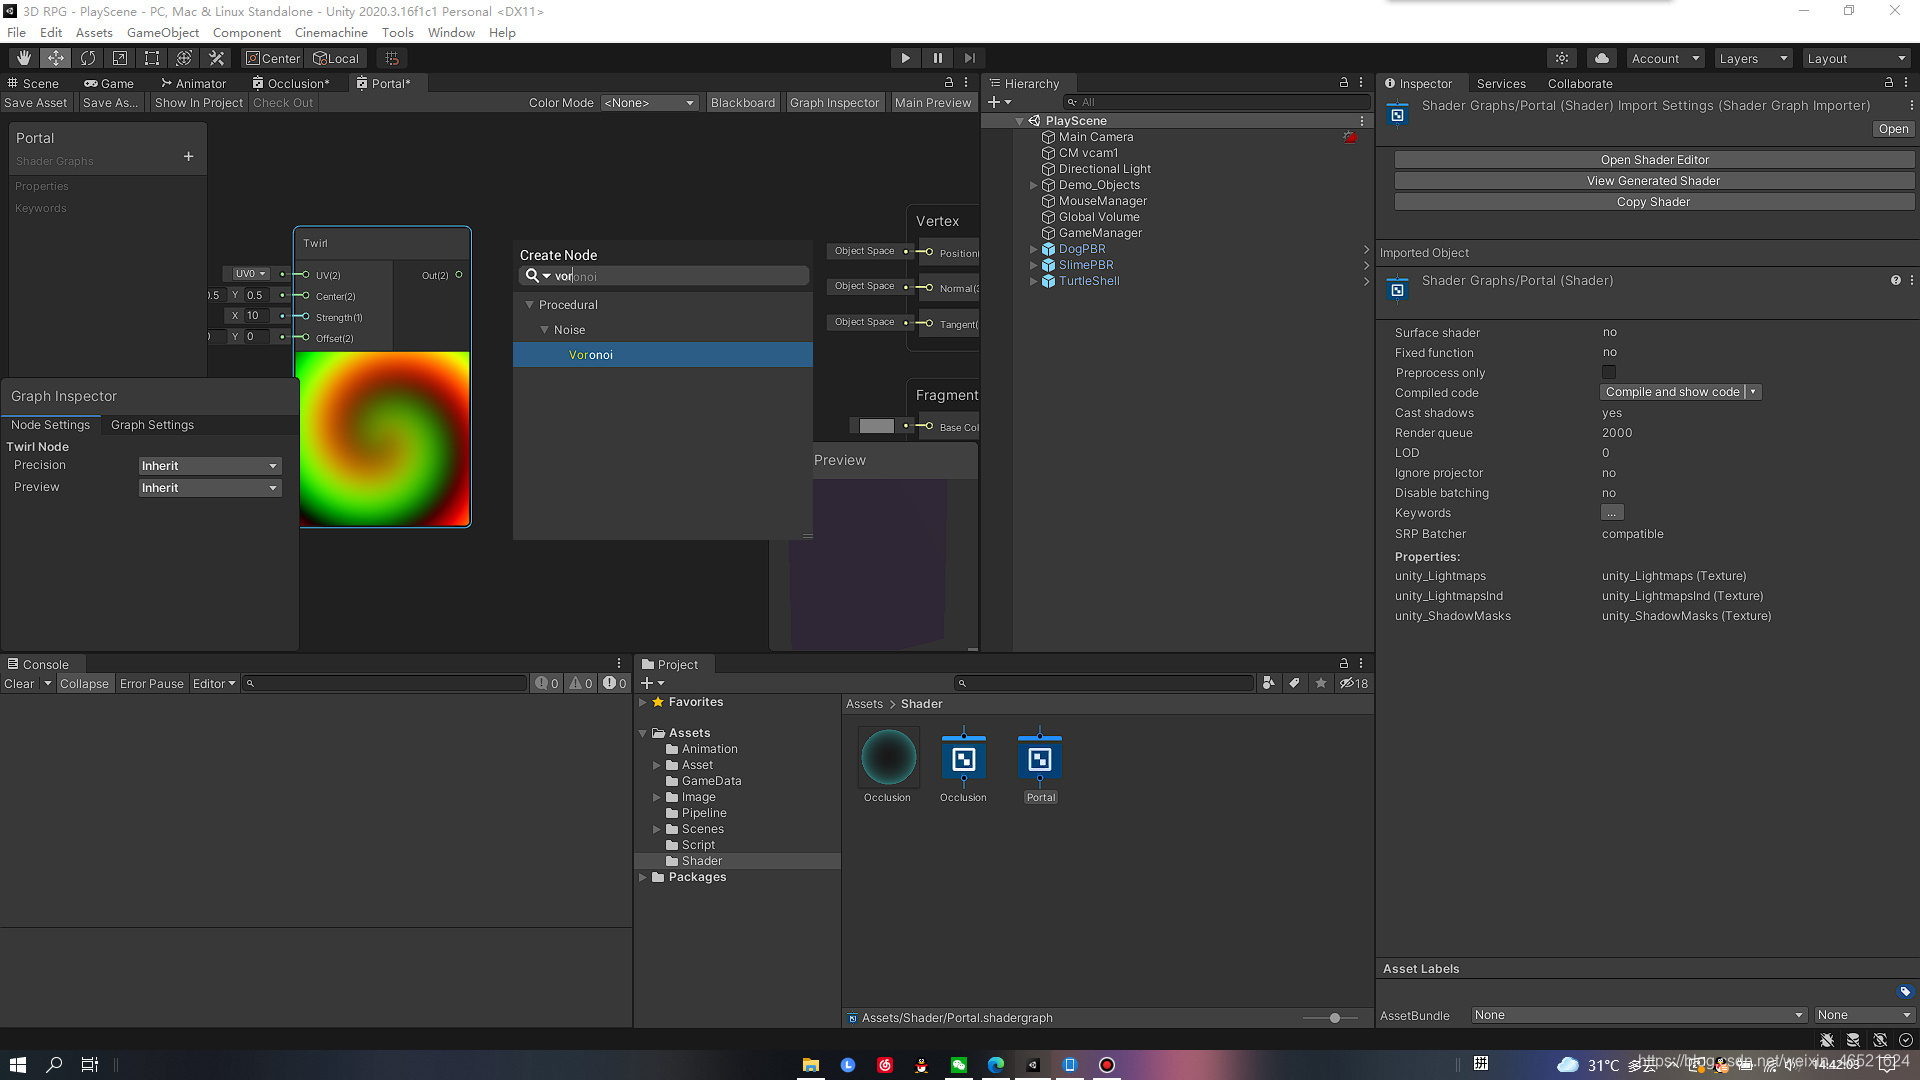Click the Base Color swatch

click(876, 426)
